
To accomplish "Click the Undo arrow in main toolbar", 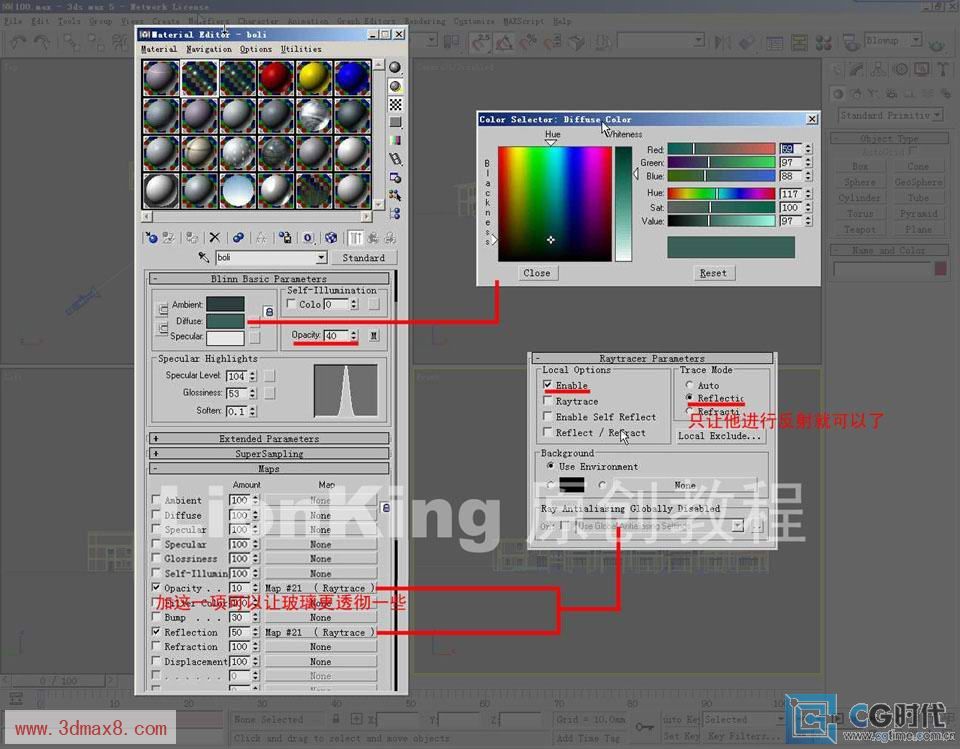I will click(x=17, y=42).
